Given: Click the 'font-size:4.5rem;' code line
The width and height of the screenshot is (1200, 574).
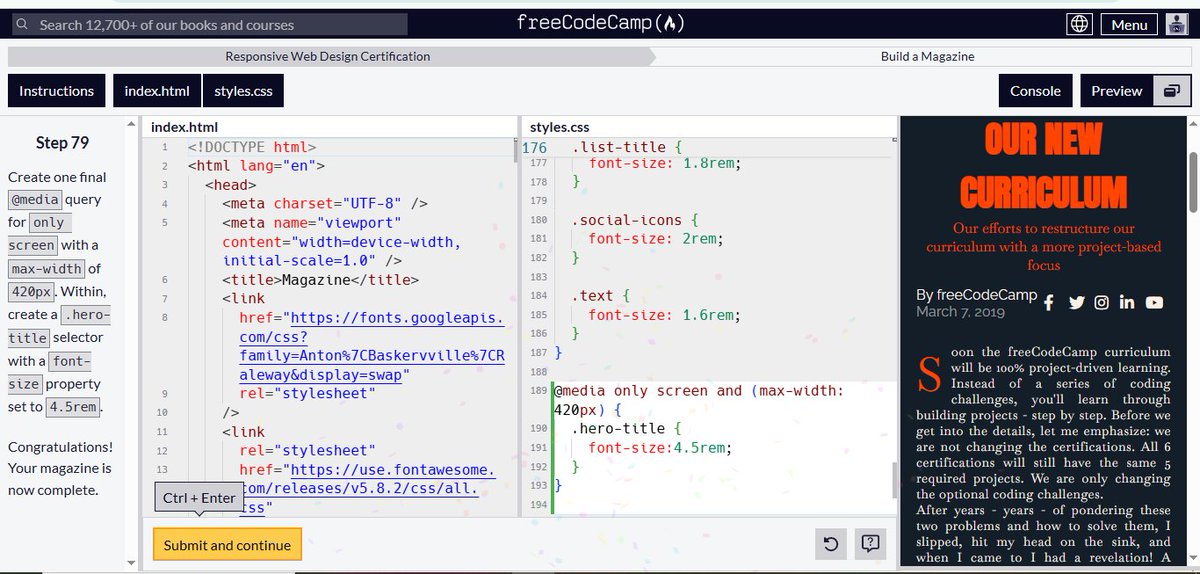Looking at the screenshot, I should pyautogui.click(x=660, y=447).
